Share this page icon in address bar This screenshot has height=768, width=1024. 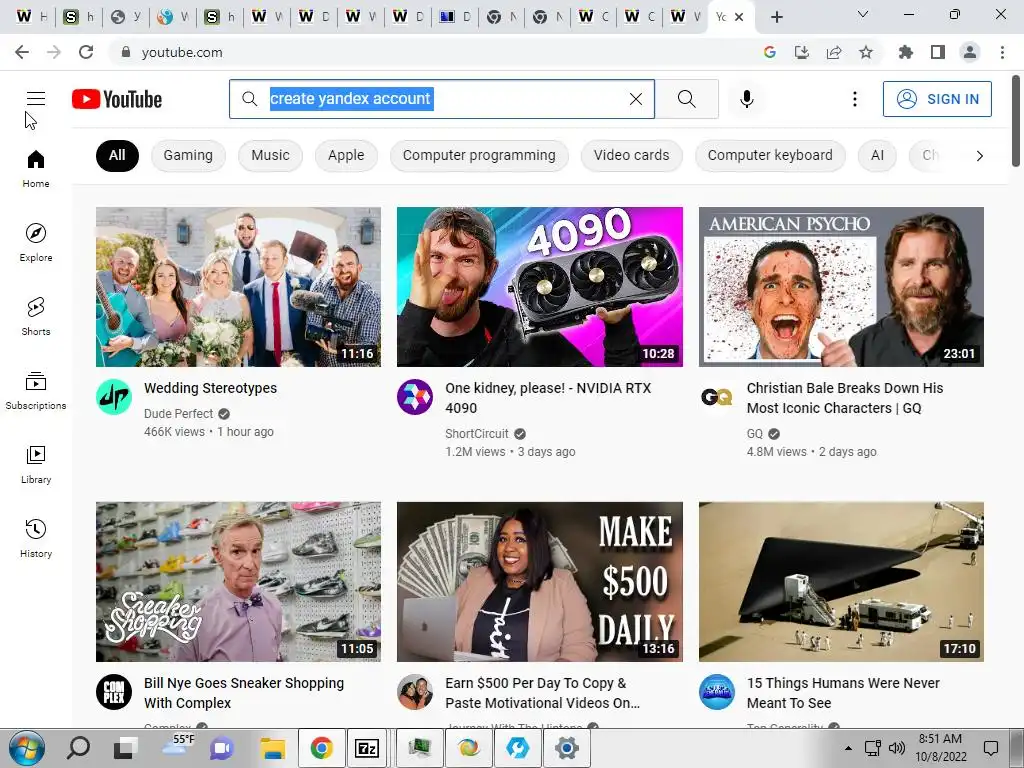coord(834,52)
